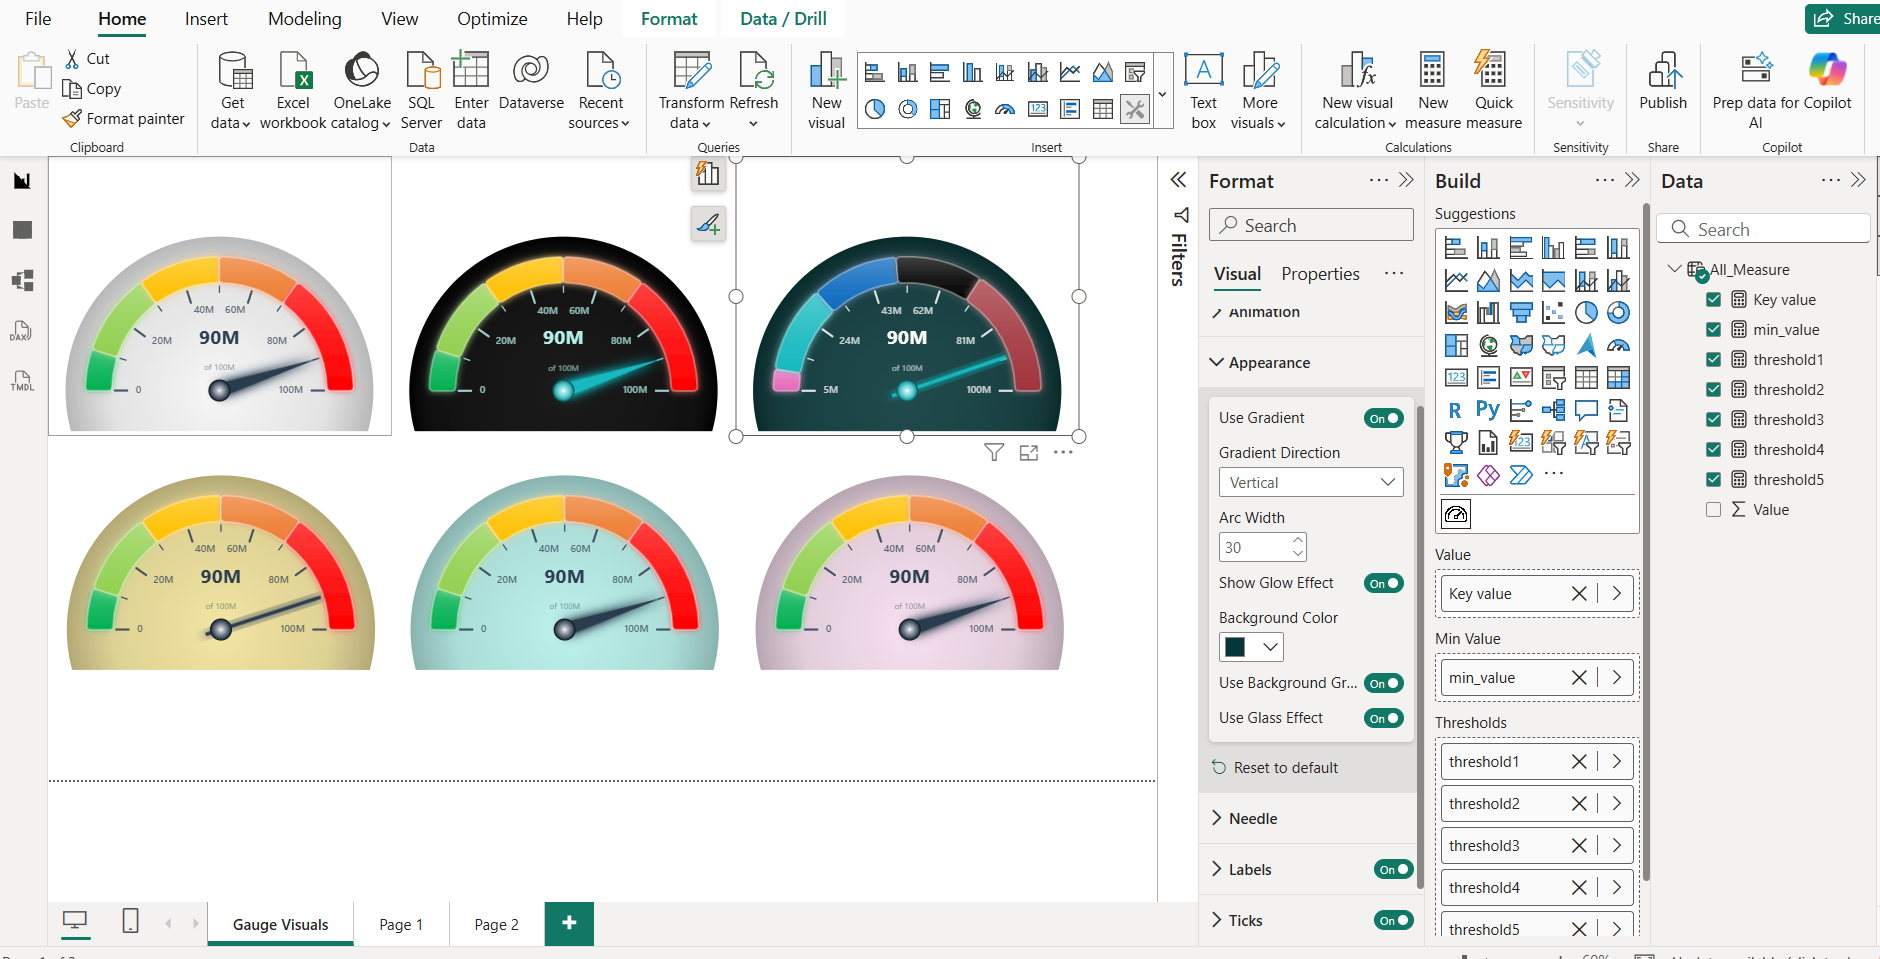1880x959 pixels.
Task: Toggle Use Gradient switch off
Action: tap(1383, 418)
